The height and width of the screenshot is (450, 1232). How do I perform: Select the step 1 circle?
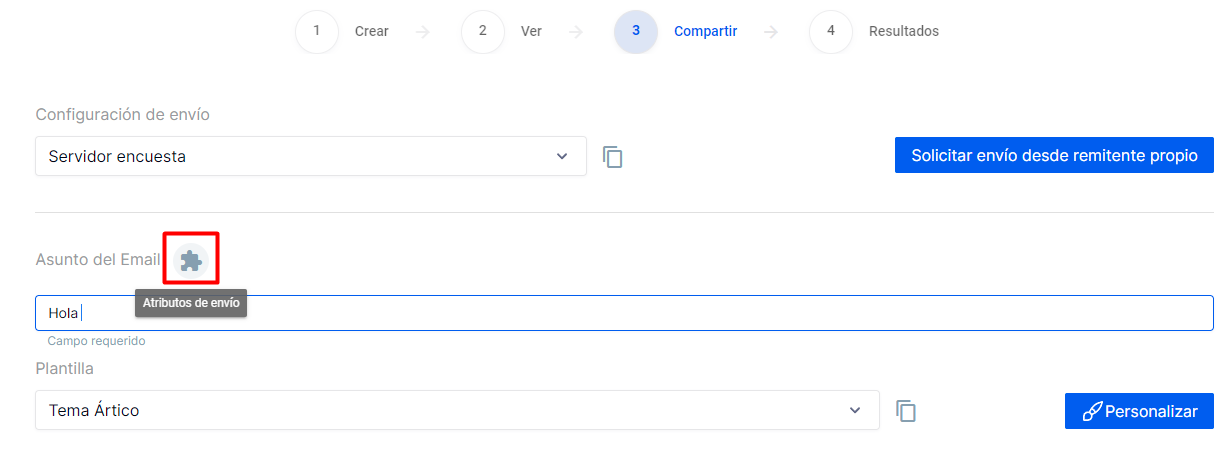317,31
